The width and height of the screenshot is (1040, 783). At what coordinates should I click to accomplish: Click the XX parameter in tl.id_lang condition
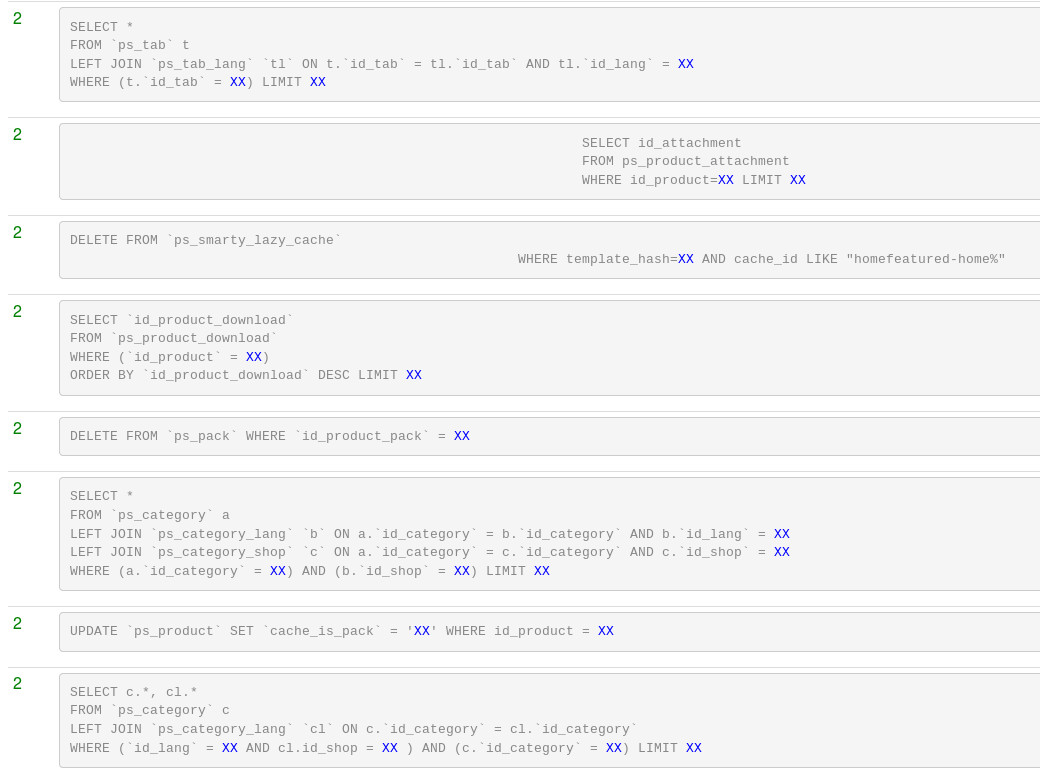pos(685,63)
